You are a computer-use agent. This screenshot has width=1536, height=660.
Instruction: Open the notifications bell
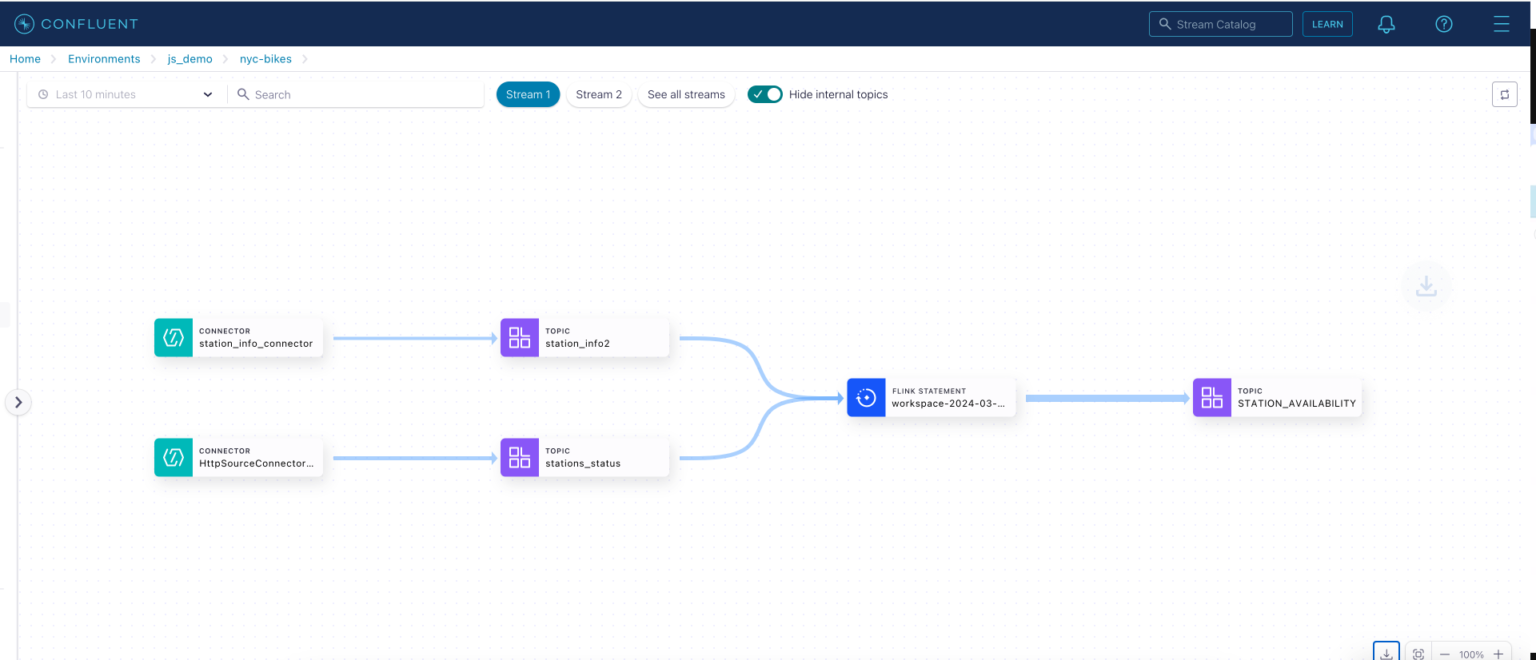(x=1386, y=24)
